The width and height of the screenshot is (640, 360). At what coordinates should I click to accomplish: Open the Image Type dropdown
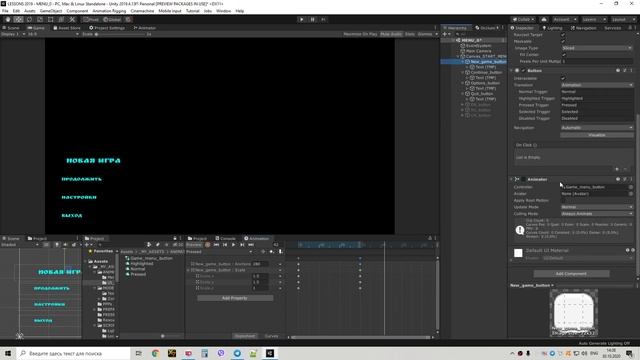597,48
